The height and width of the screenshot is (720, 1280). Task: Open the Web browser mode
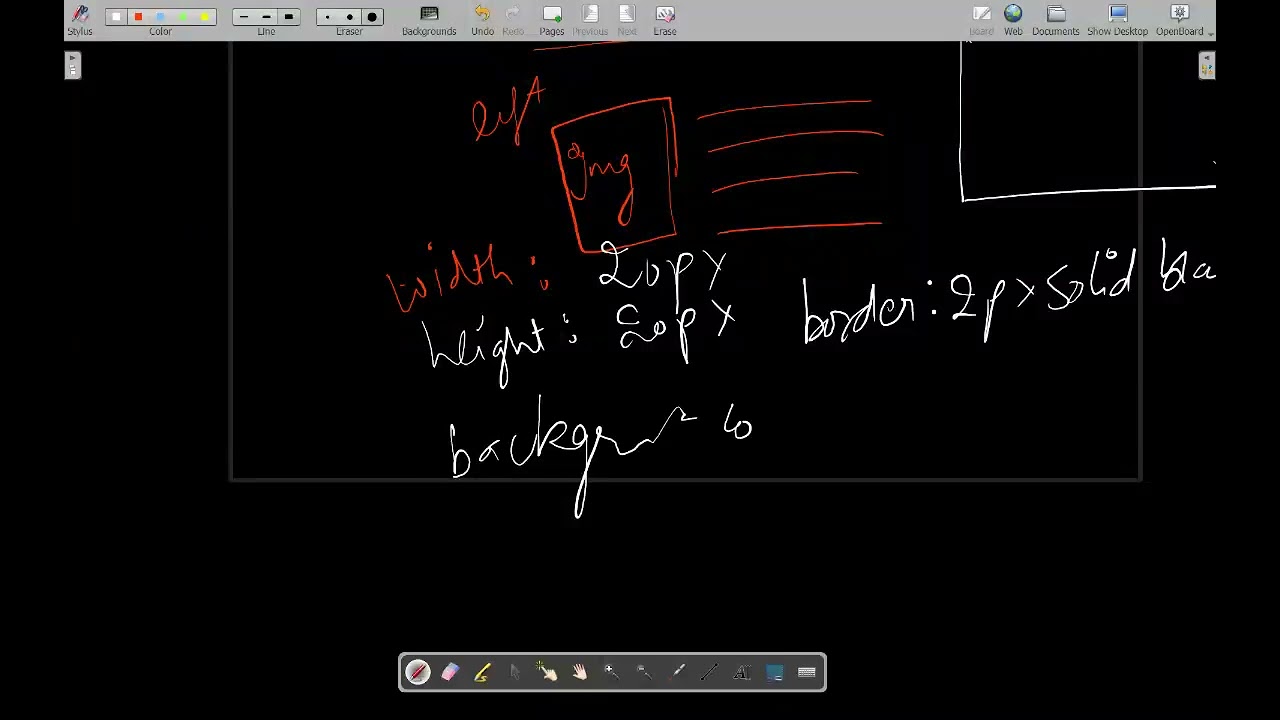click(x=1013, y=19)
